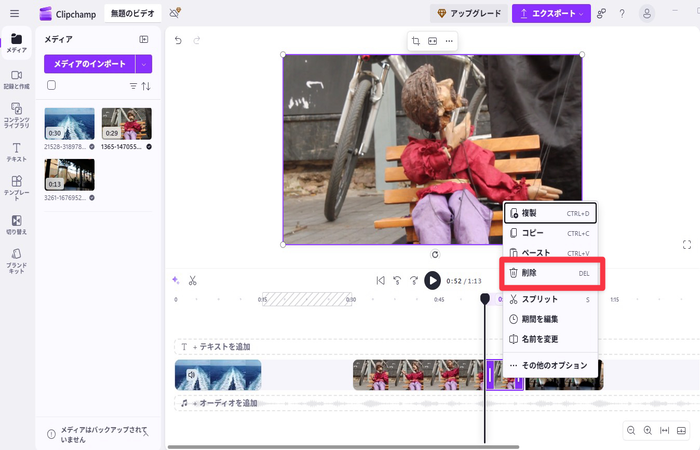Screen dimensions: 700x450
Task: Open the 記録と作成 camera panel
Action: pyautogui.click(x=16, y=79)
